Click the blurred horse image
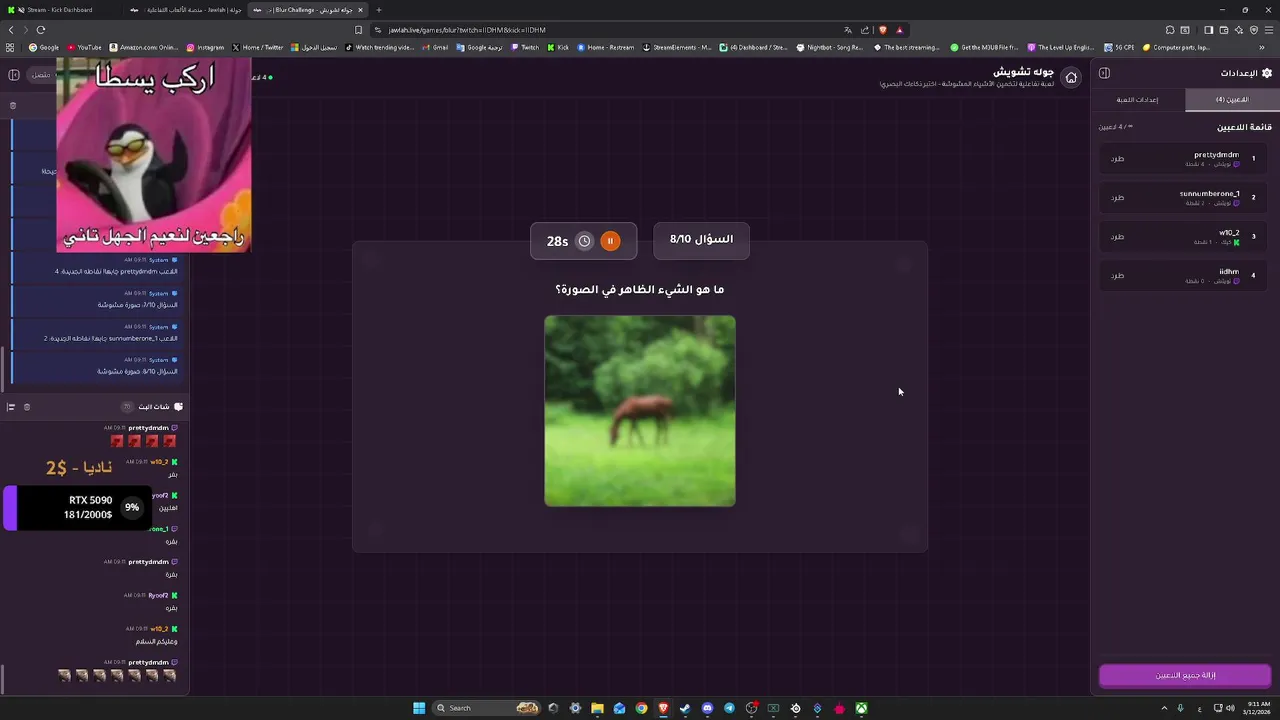Screen dimensions: 1280x720 click(x=640, y=411)
